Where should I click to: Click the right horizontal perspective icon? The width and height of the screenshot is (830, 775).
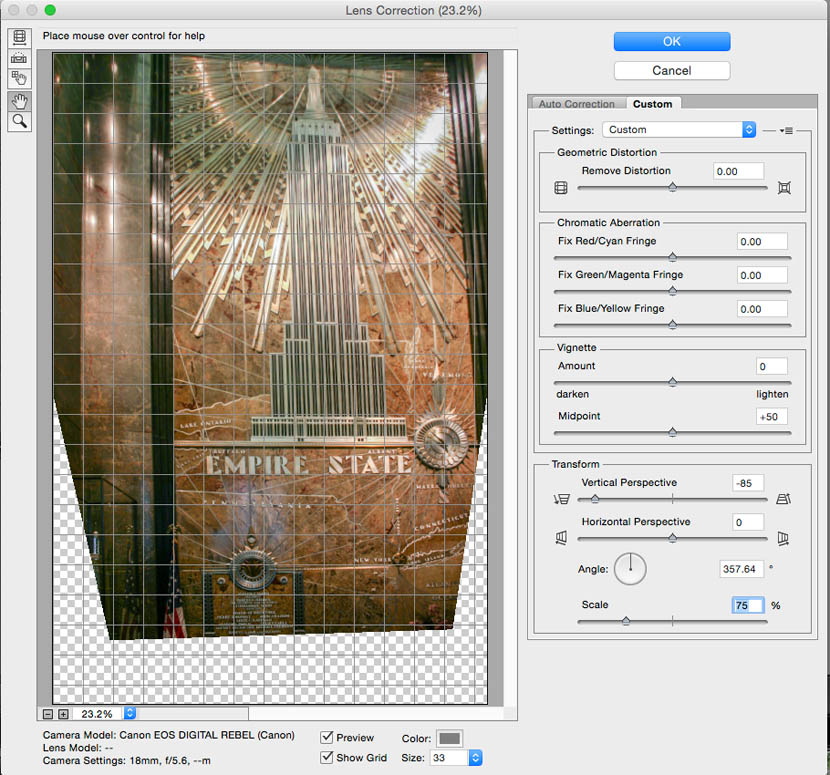(x=783, y=539)
